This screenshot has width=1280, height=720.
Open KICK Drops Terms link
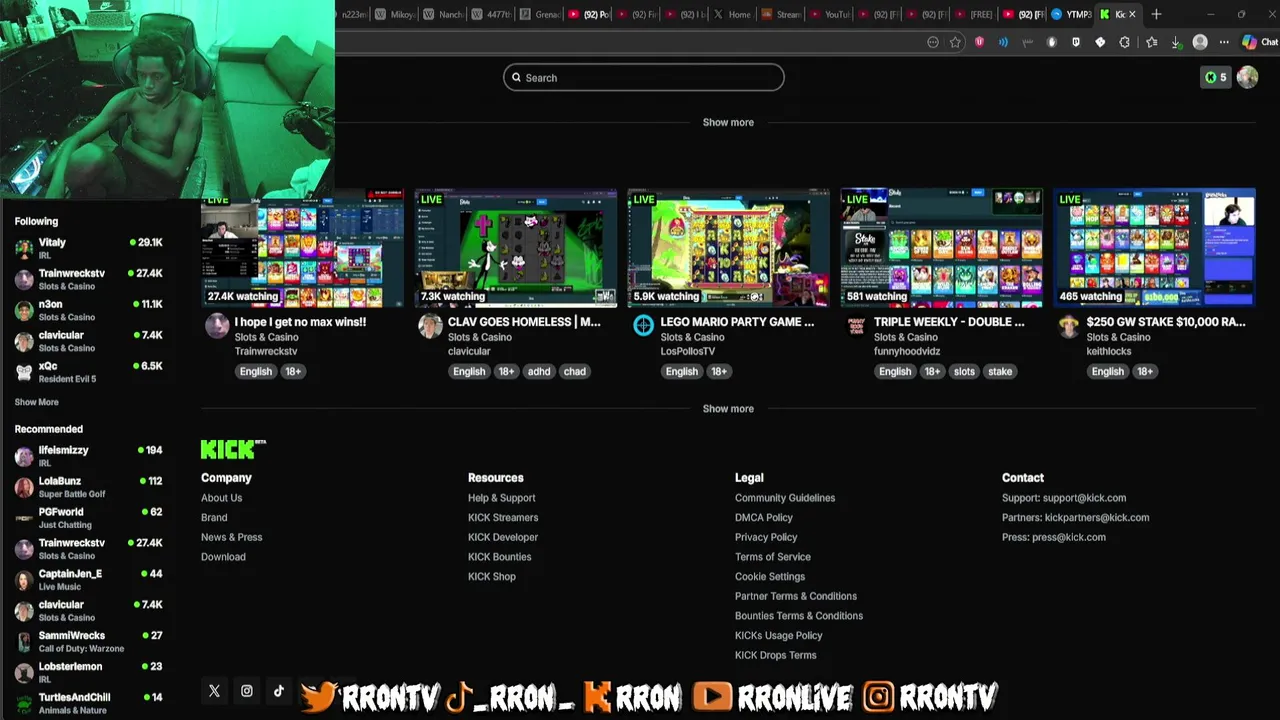[x=775, y=655]
